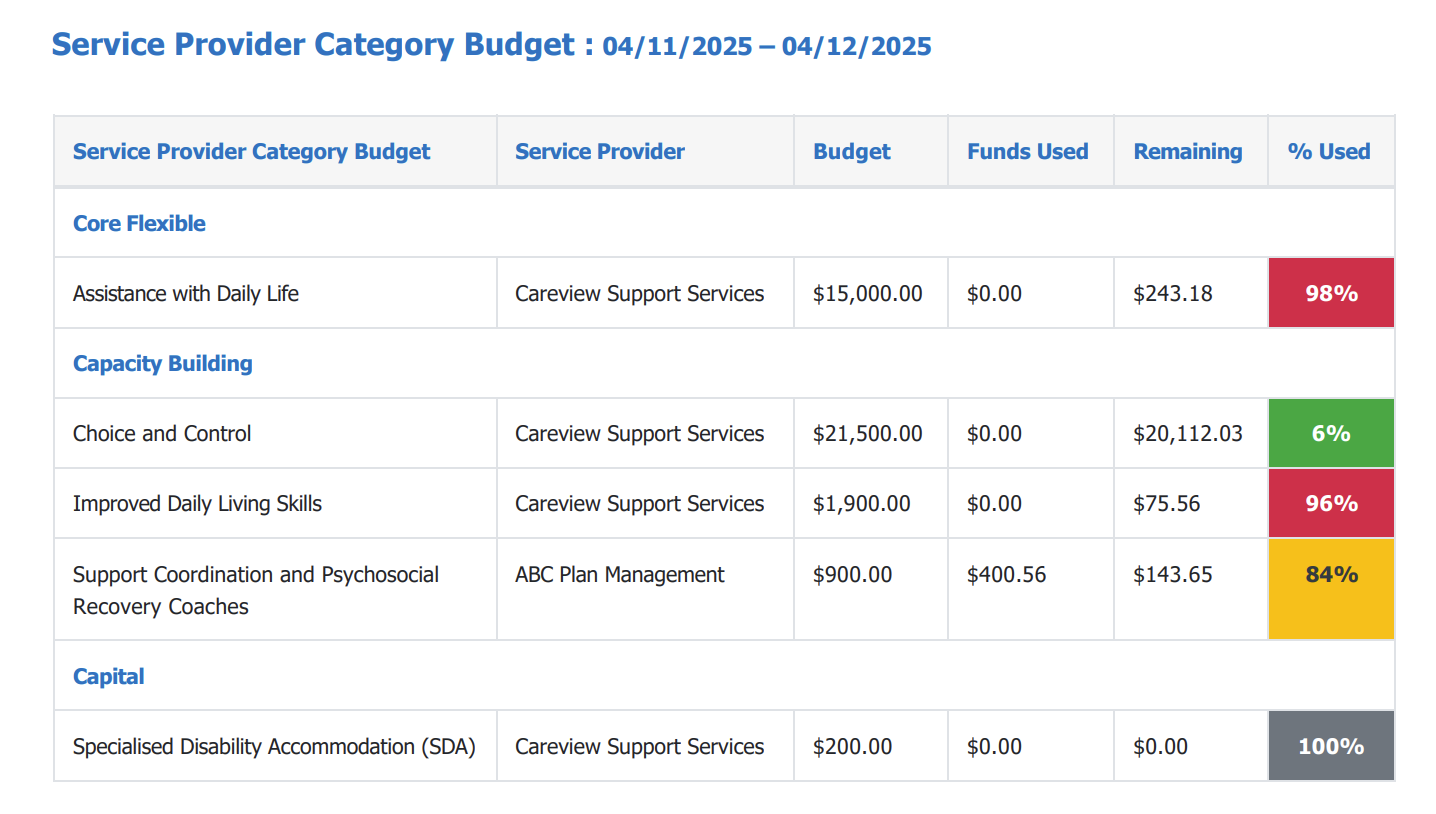
Task: Click the % Used column header
Action: point(1329,152)
